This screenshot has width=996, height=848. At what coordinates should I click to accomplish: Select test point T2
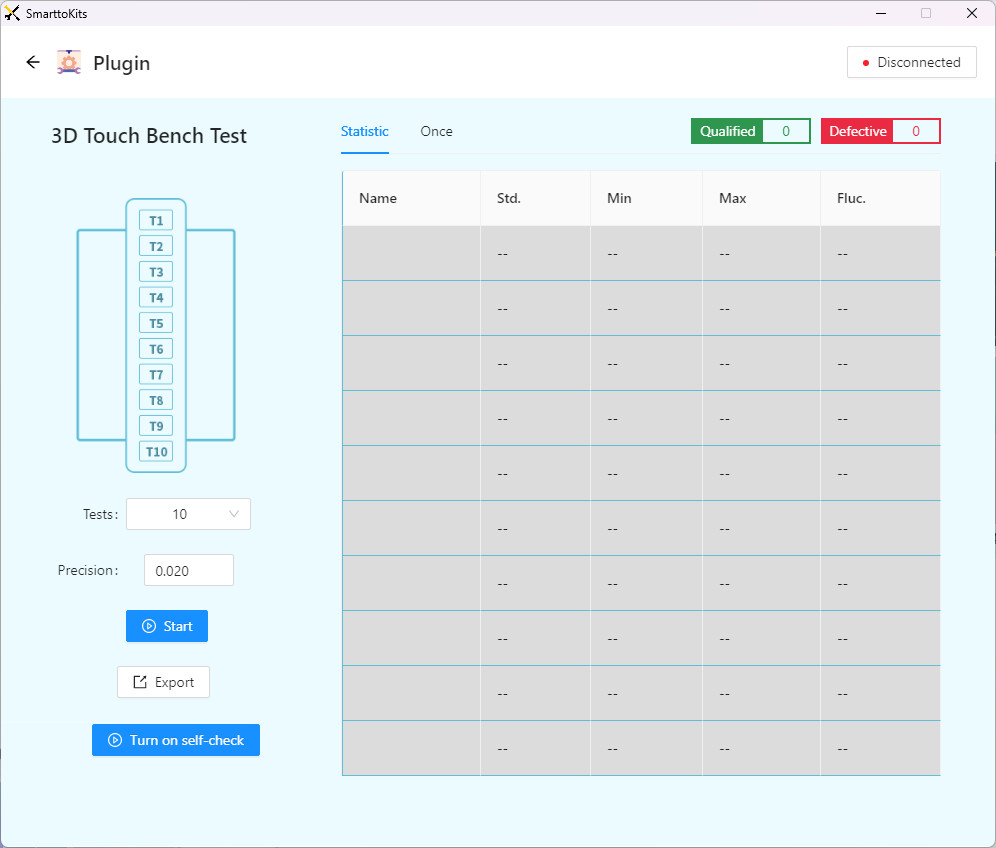point(156,246)
